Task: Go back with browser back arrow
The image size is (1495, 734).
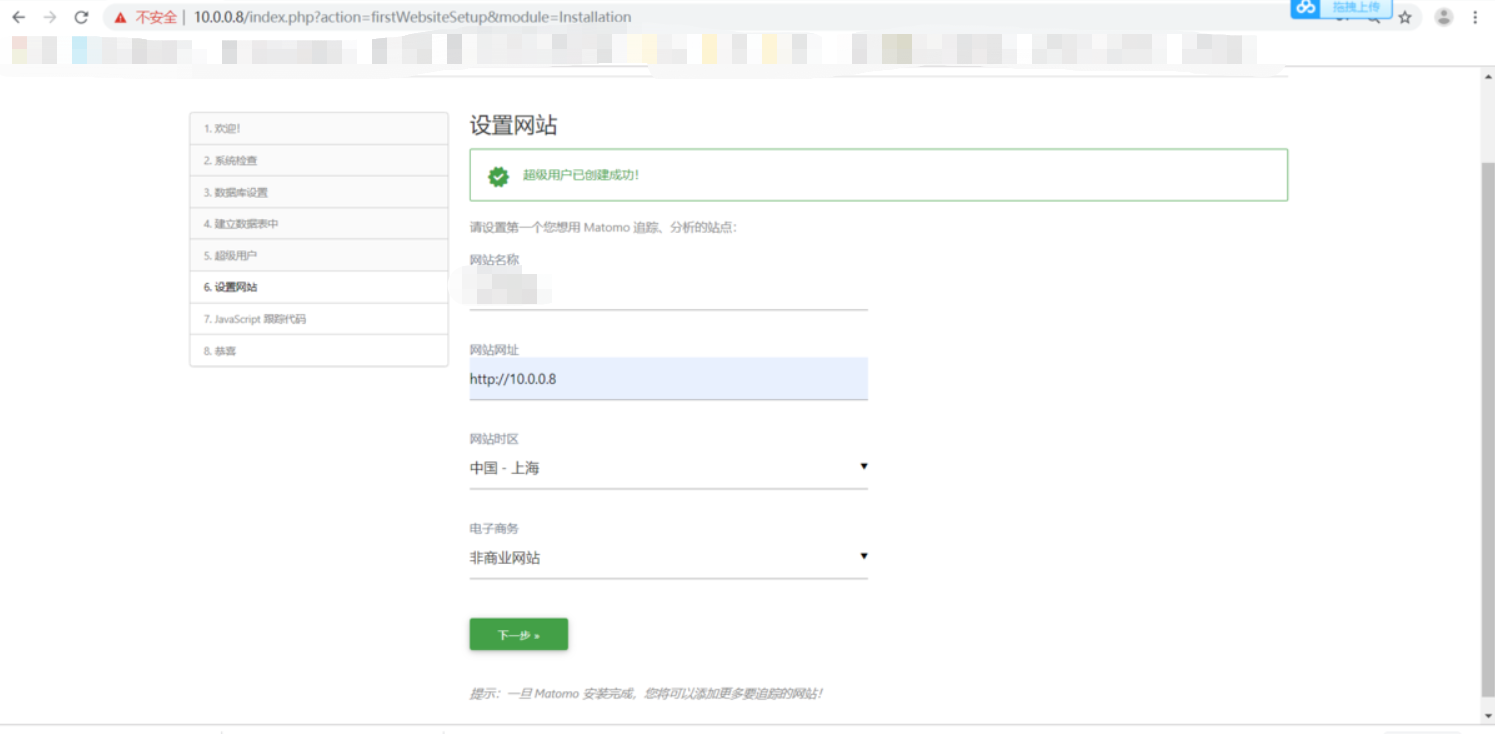Action: 18,17
